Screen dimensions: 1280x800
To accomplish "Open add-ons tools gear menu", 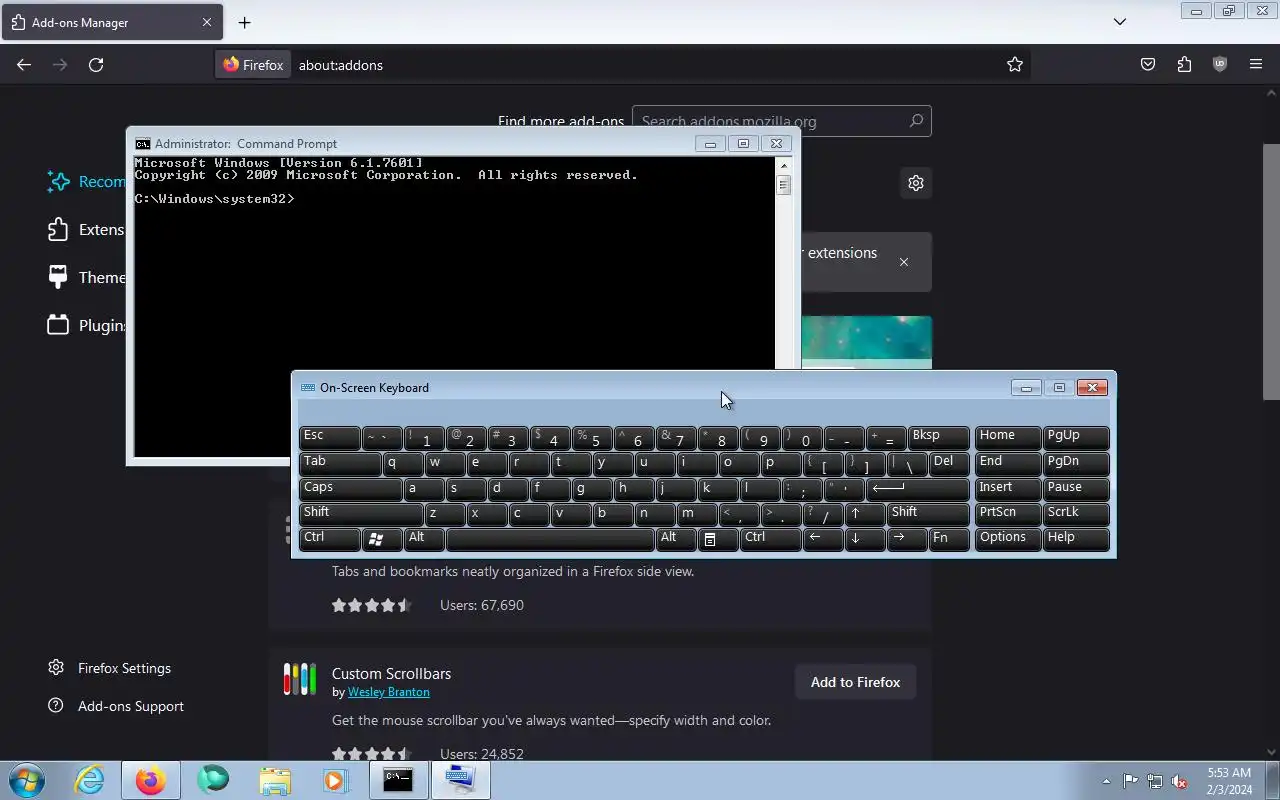I will coord(915,183).
